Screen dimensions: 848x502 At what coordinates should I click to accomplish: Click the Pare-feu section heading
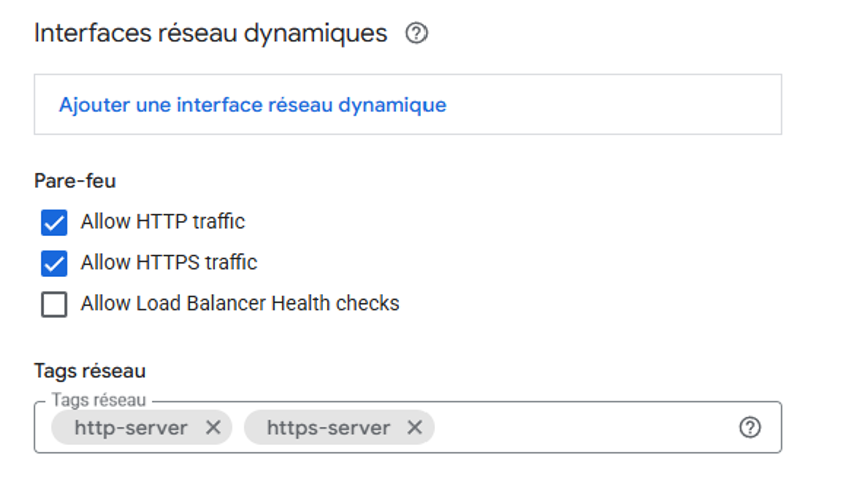[75, 181]
